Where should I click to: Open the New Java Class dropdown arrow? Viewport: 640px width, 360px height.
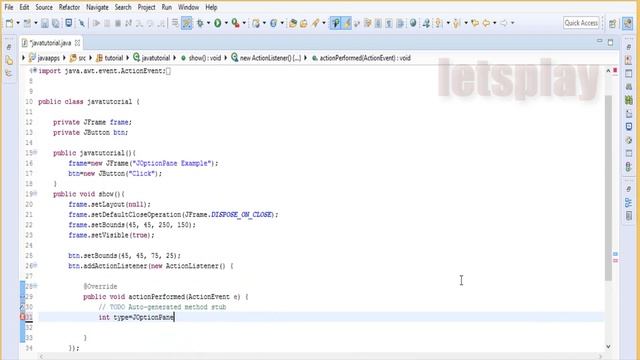pyautogui.click(x=282, y=23)
